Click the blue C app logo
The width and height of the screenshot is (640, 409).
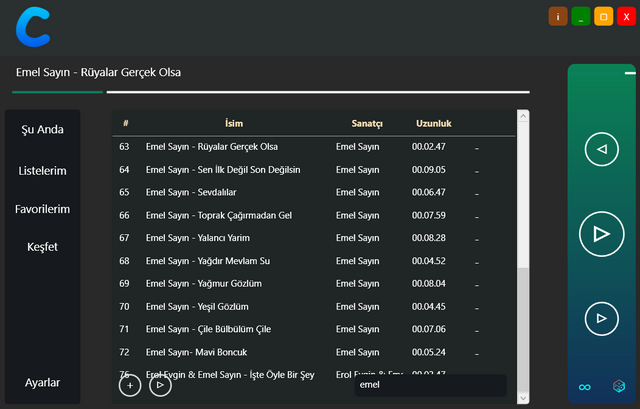pyautogui.click(x=32, y=25)
